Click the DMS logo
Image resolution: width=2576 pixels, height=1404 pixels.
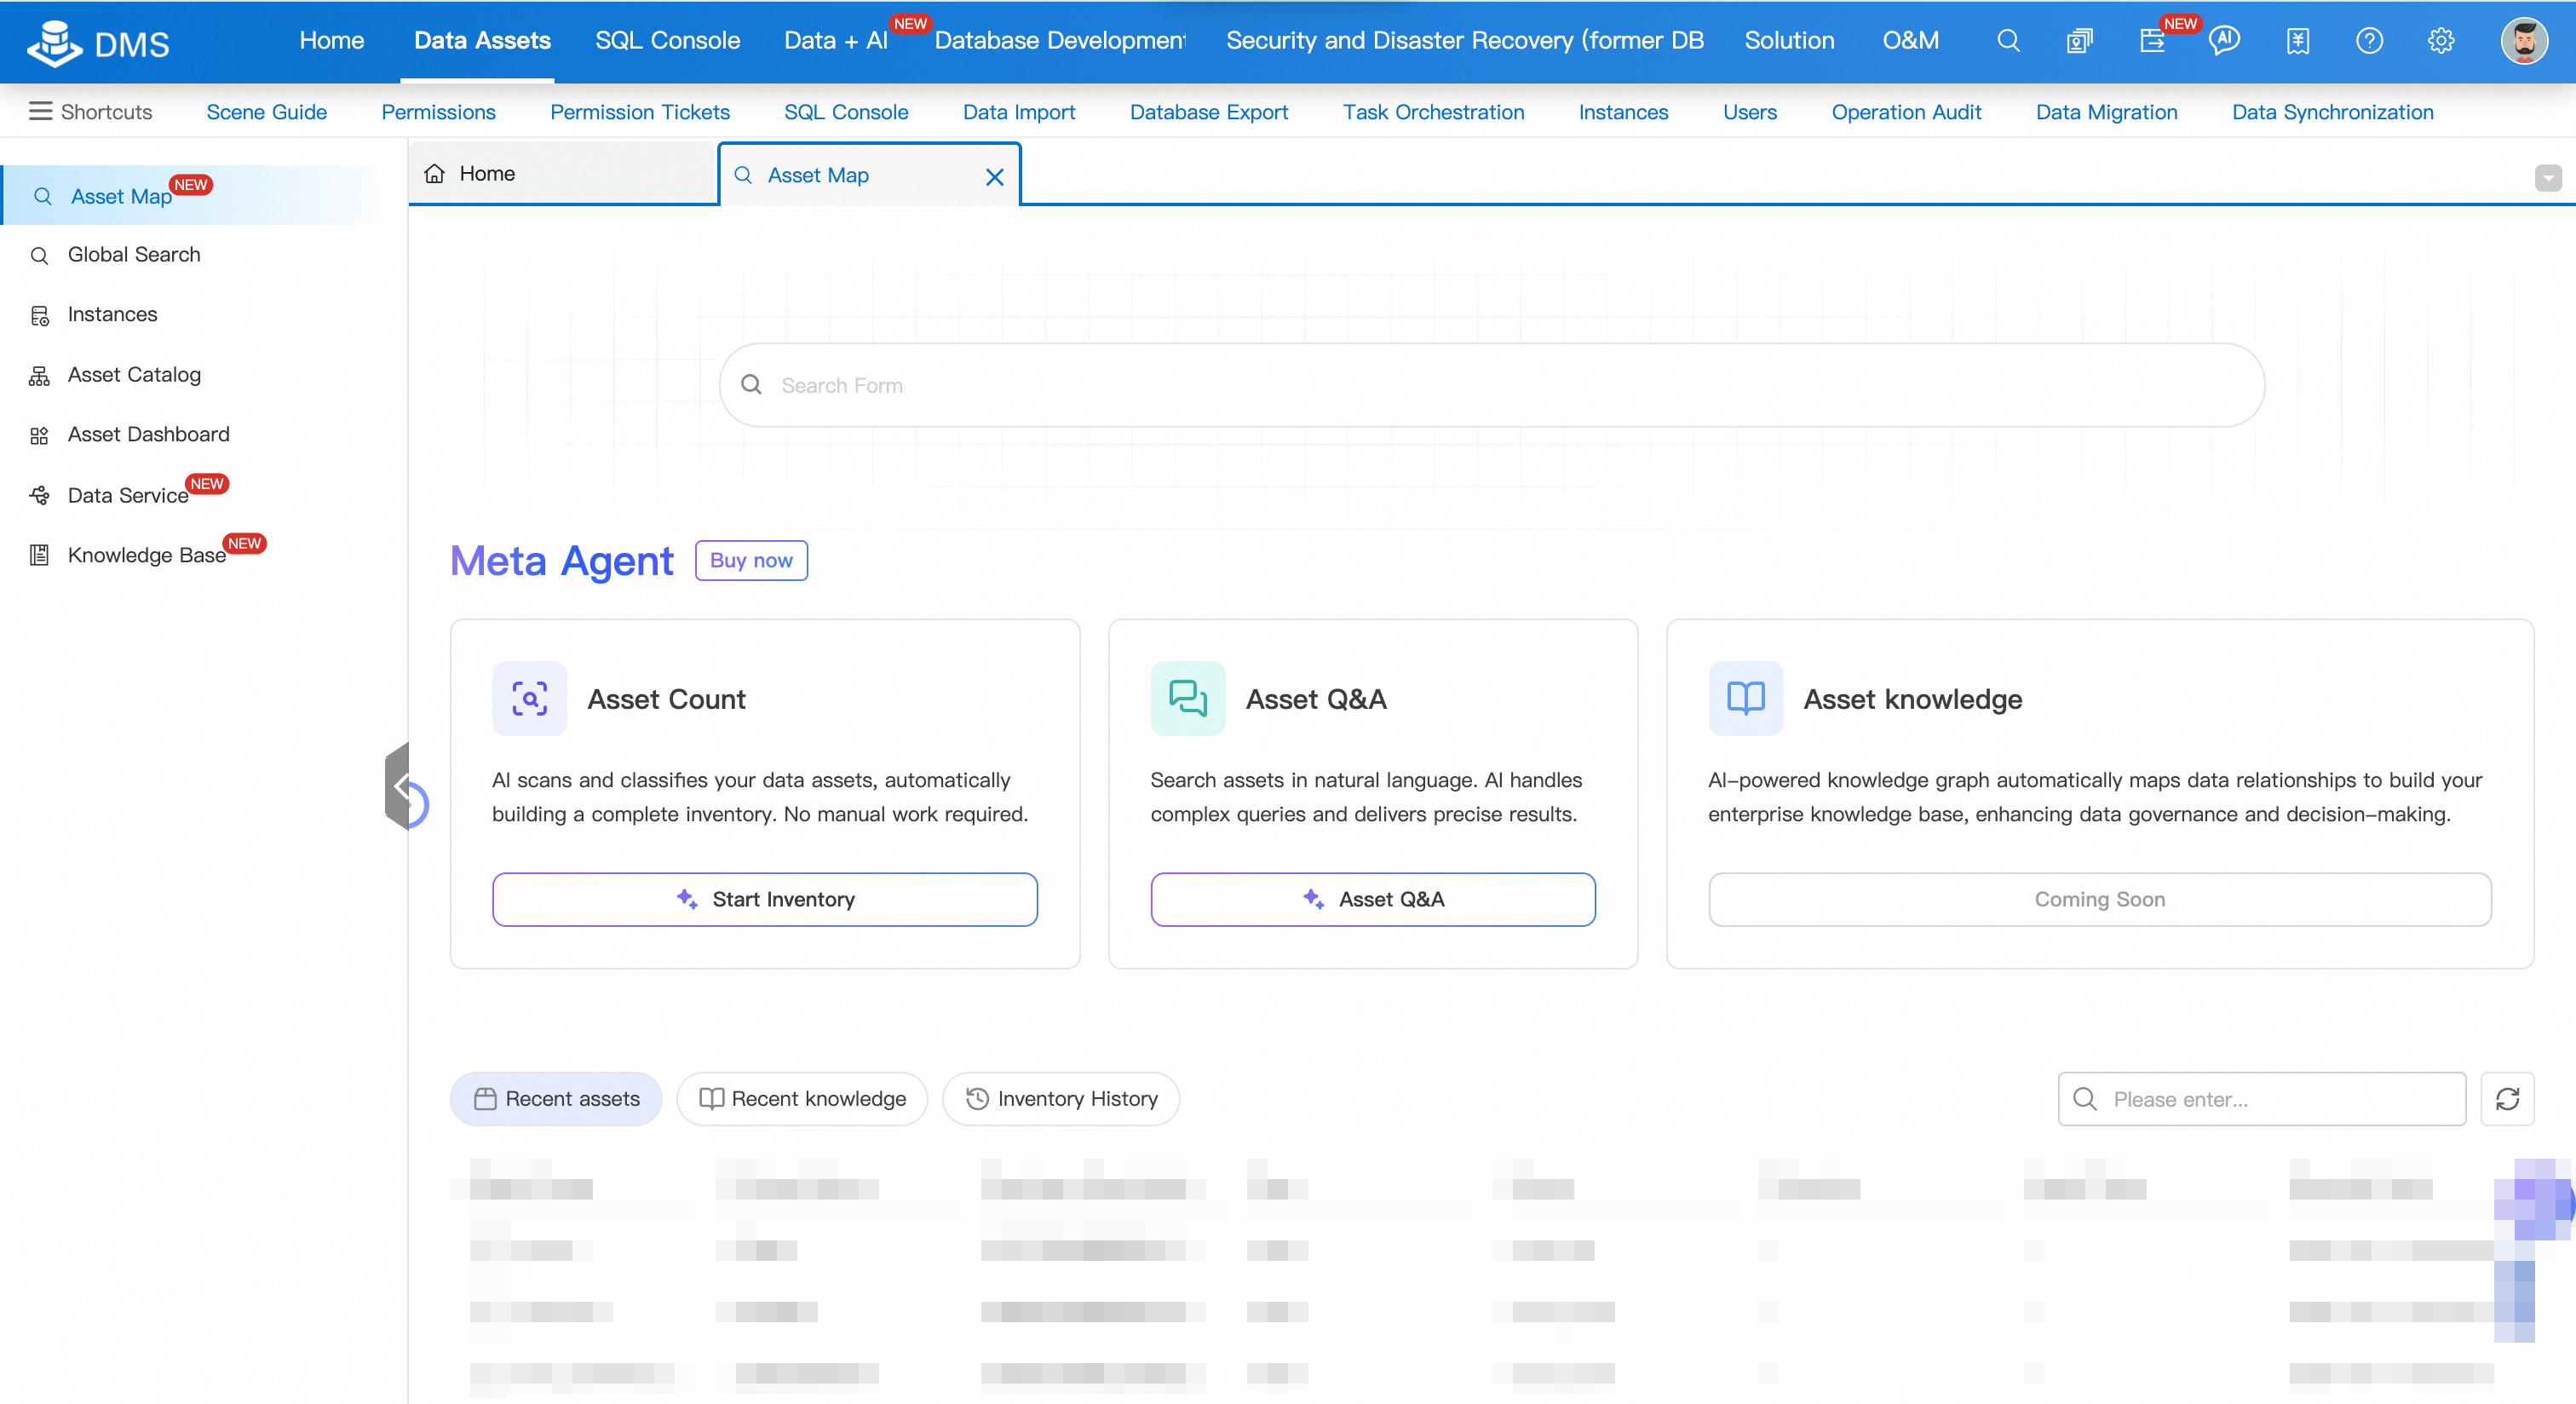98,43
